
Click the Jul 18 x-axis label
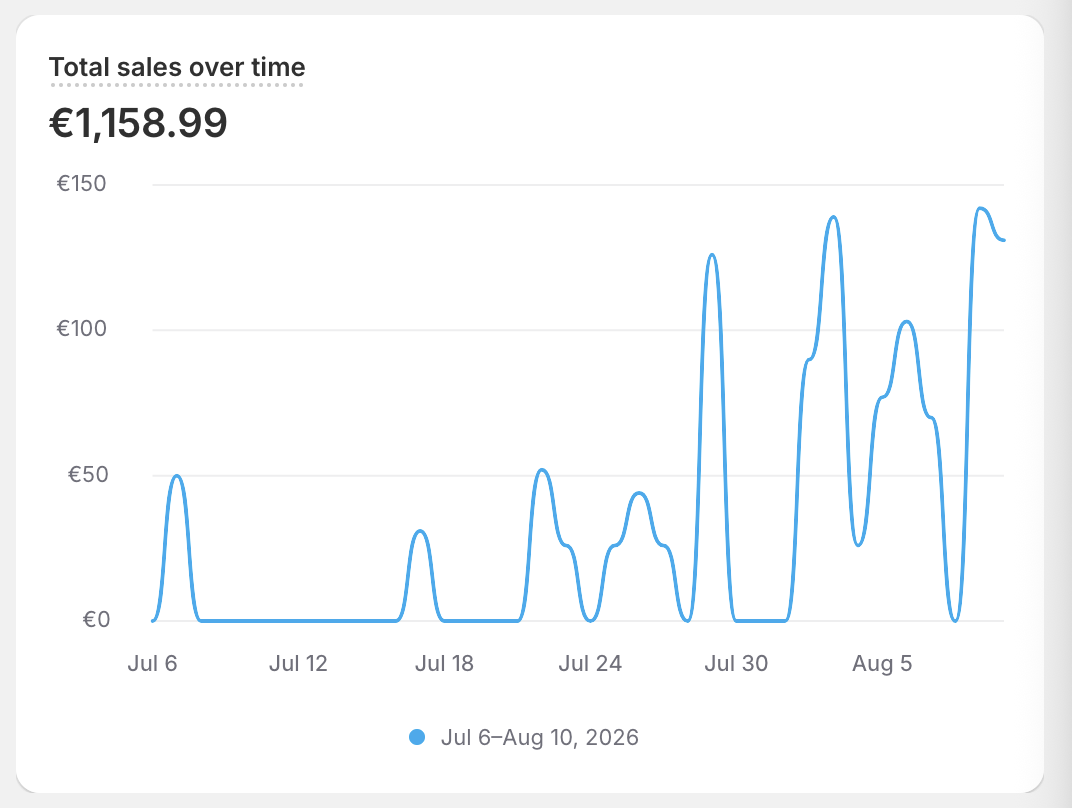coord(444,663)
